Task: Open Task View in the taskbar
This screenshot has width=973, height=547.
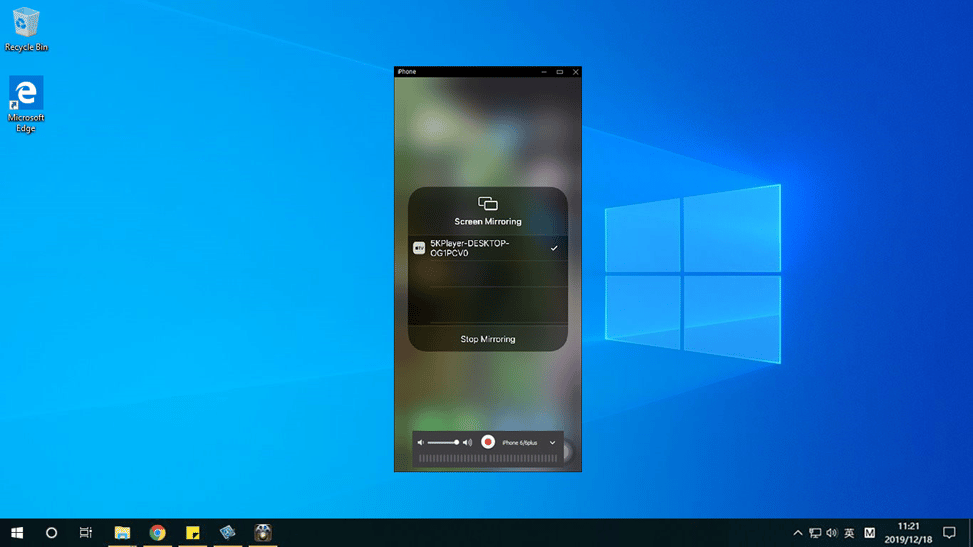Action: 86,533
